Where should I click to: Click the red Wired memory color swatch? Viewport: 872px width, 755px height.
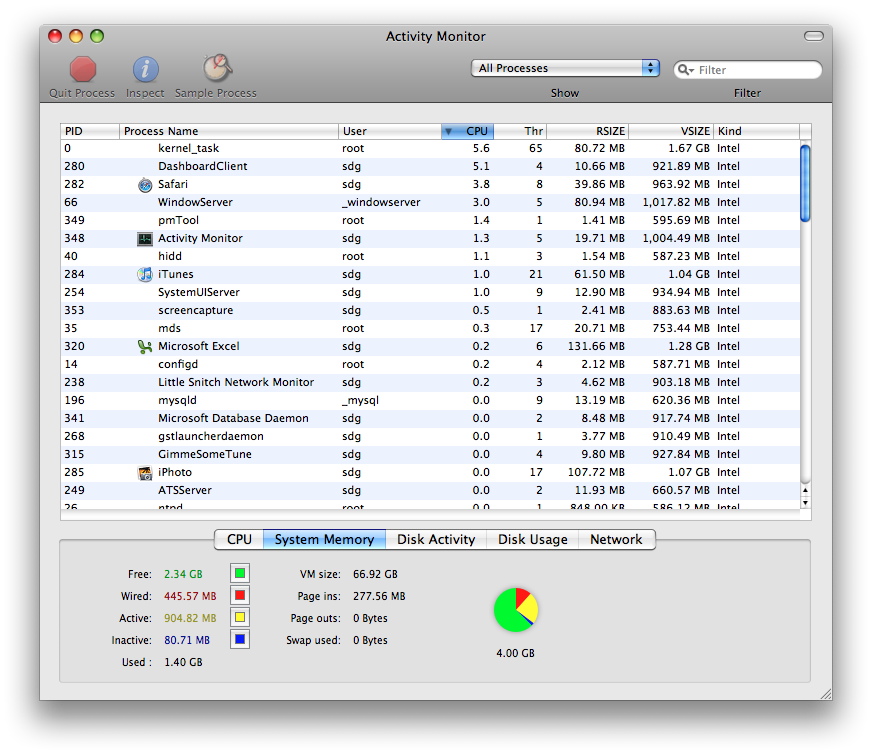(x=240, y=595)
